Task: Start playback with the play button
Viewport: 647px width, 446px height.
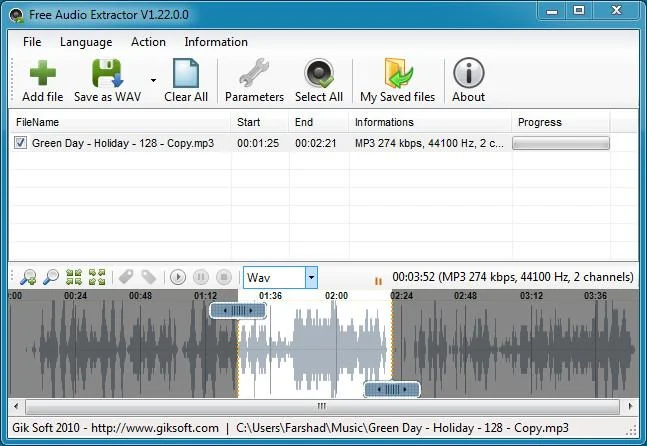Action: [178, 277]
